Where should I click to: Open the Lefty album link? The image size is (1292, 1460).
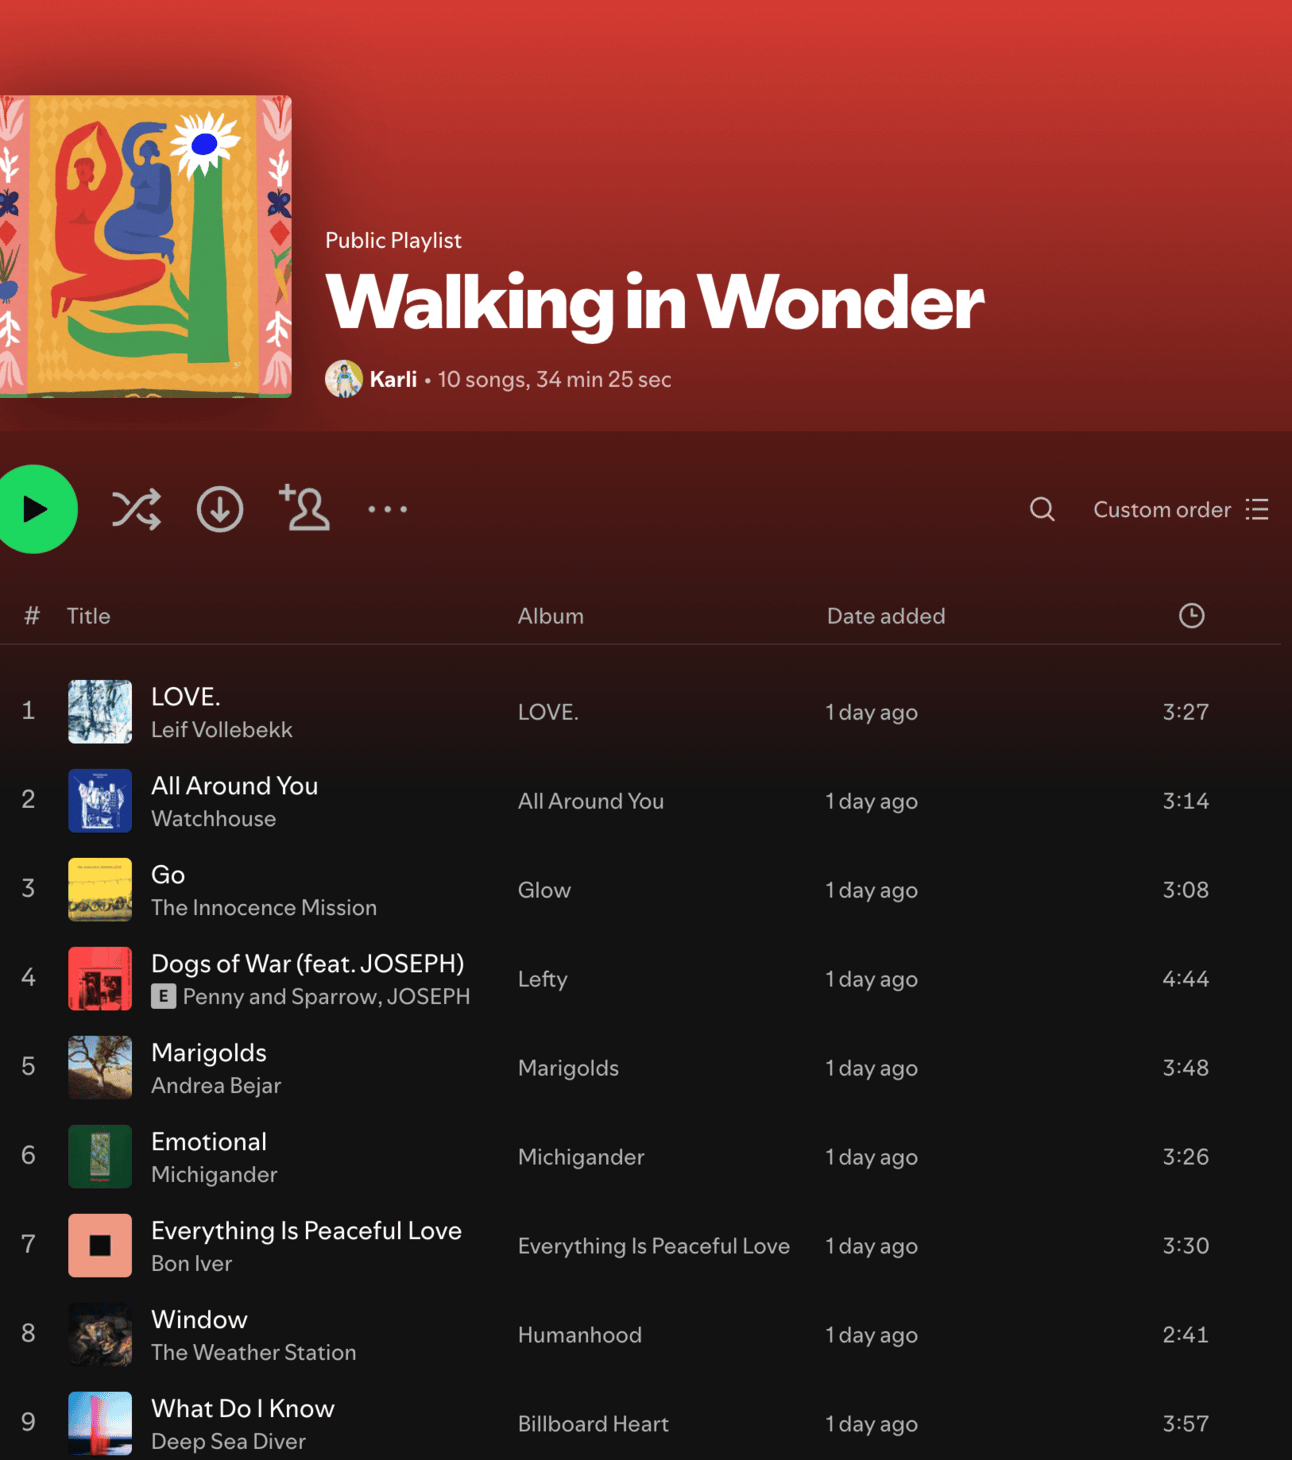pyautogui.click(x=543, y=979)
